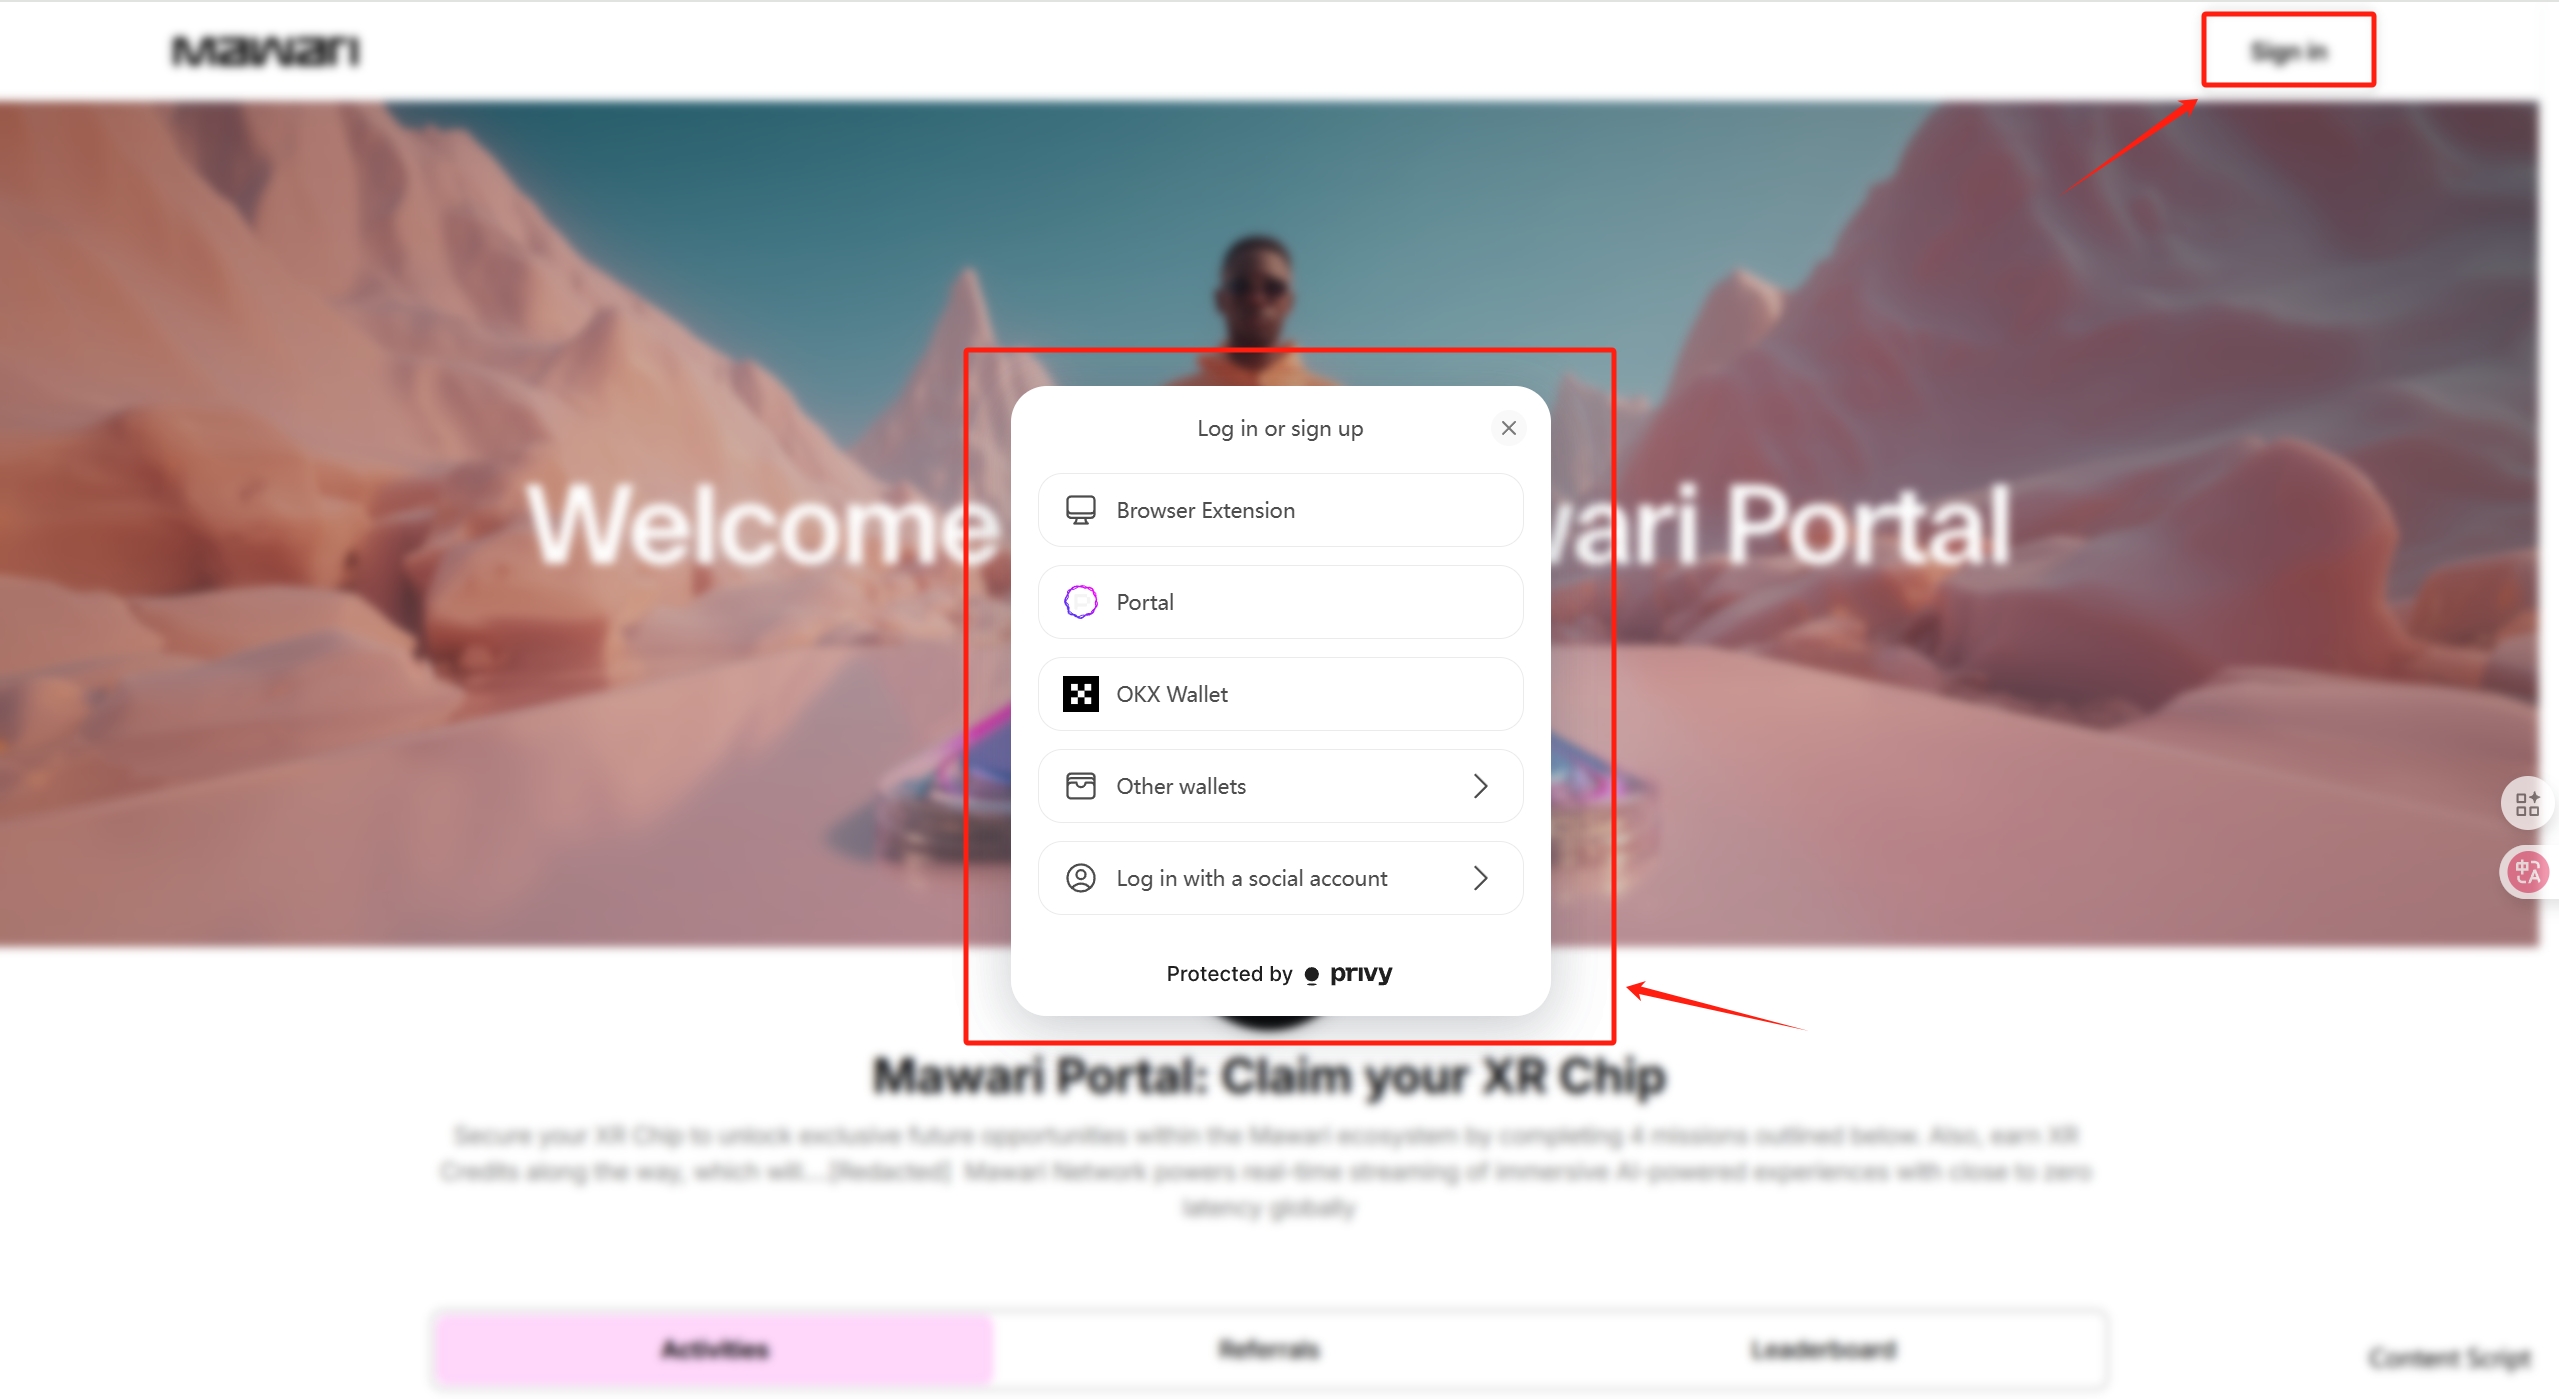Open Log in with a social account
Viewport: 2559px width, 1399px height.
(x=1281, y=878)
